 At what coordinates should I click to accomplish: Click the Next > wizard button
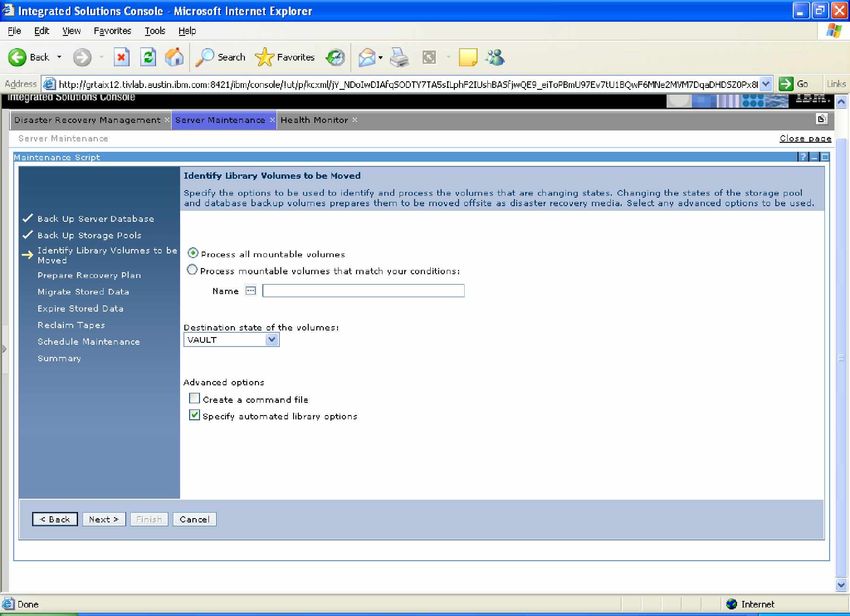104,519
